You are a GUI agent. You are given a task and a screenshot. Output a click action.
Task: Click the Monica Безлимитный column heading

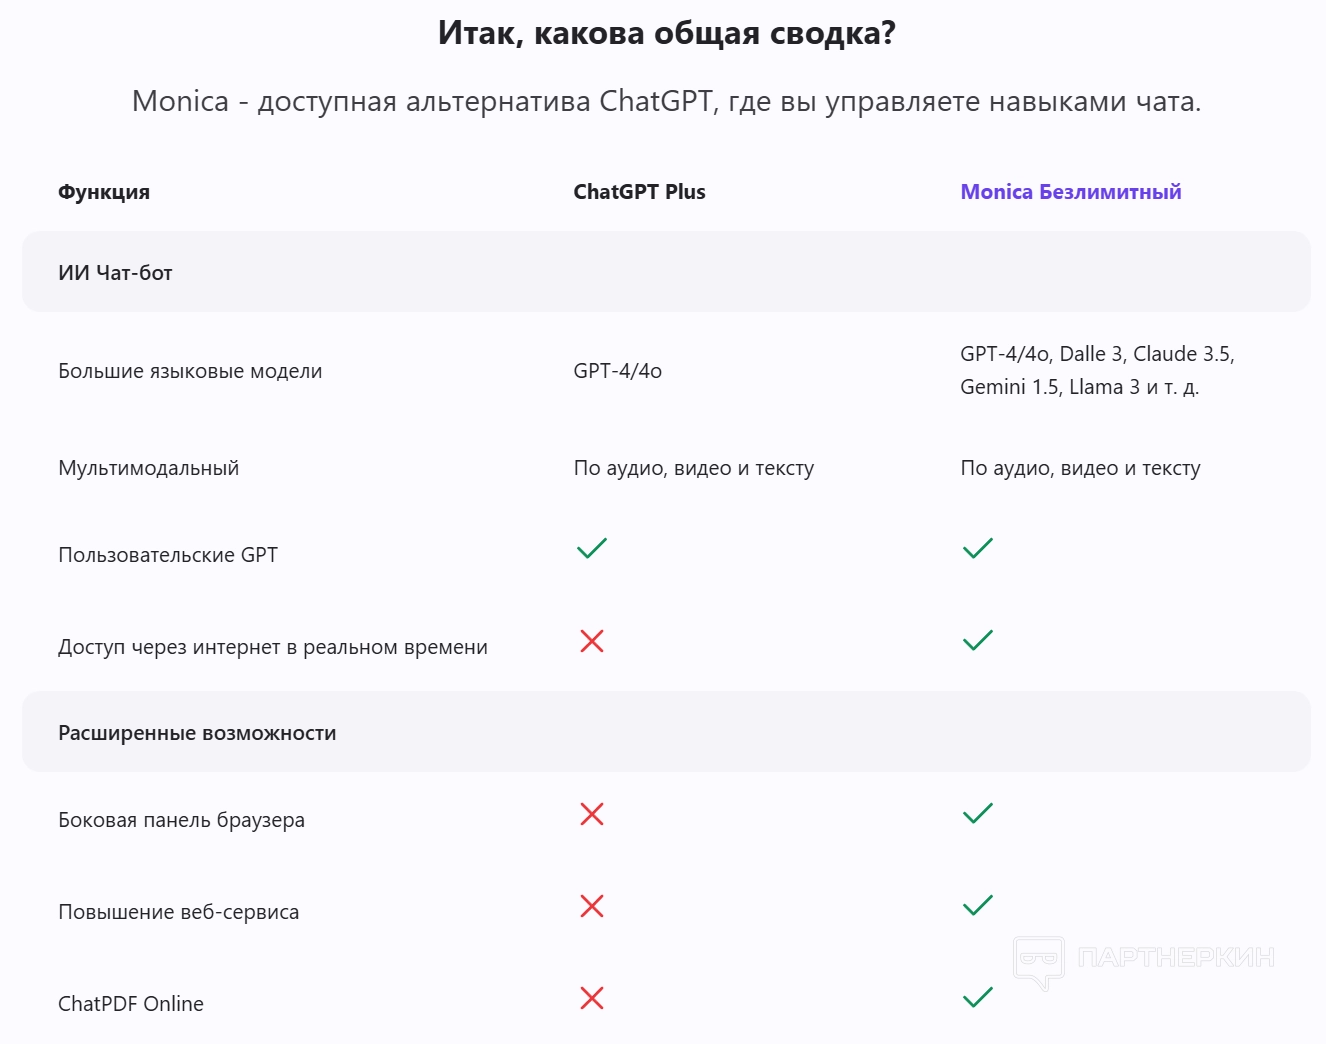click(x=1070, y=192)
